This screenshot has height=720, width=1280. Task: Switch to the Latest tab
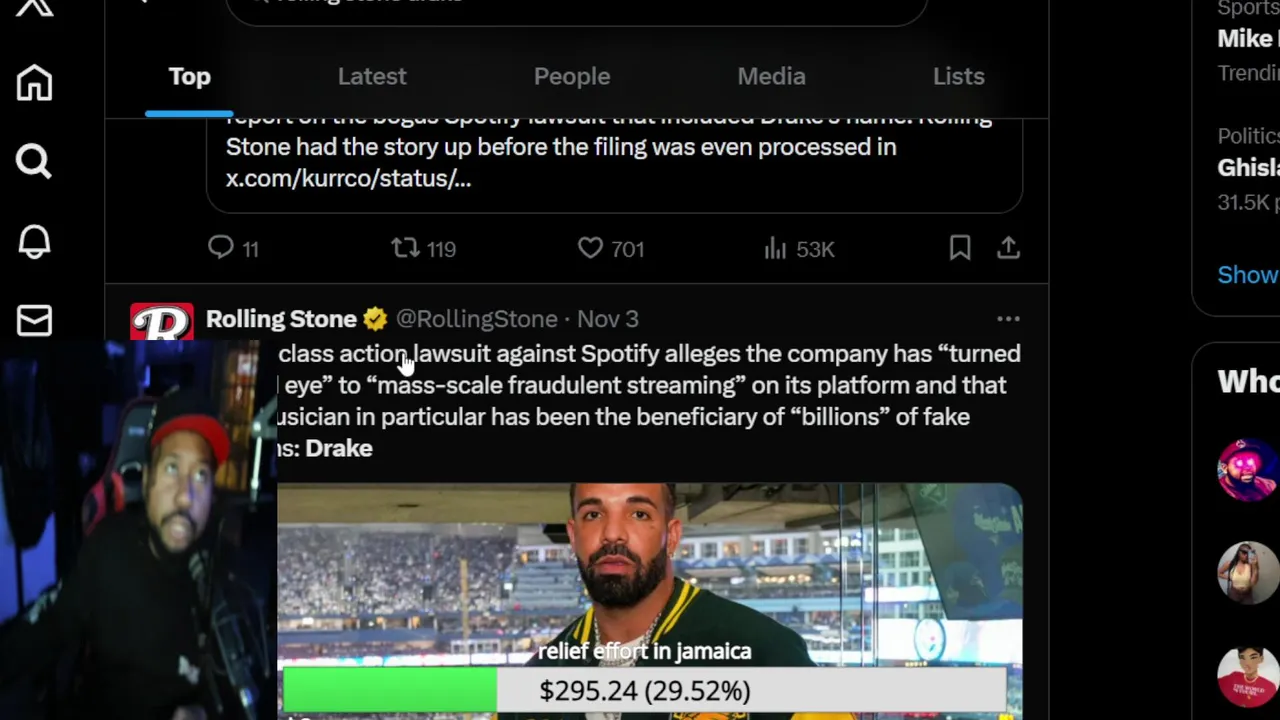[x=372, y=77]
